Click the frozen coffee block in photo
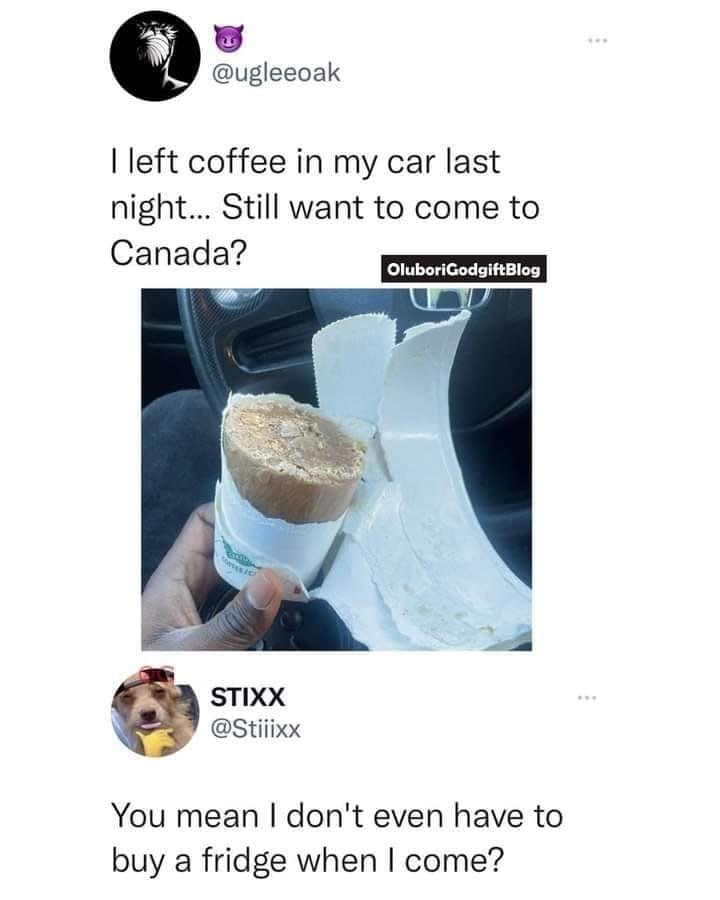 (x=294, y=455)
